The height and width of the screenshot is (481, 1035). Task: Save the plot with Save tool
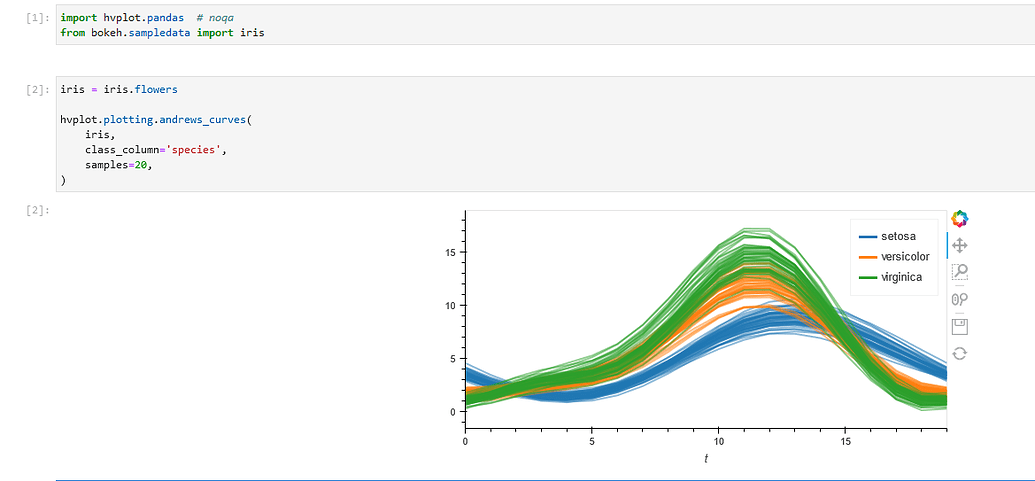959,326
